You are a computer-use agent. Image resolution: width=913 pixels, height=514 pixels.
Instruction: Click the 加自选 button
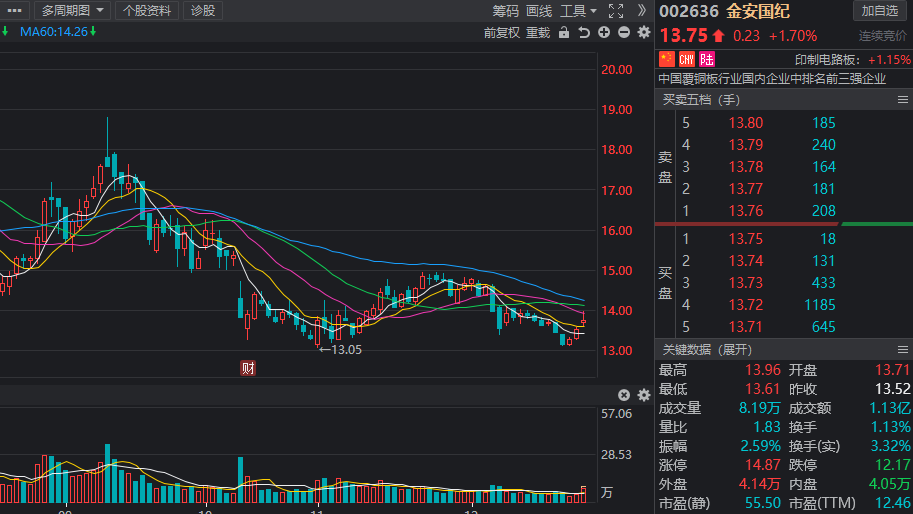tap(880, 10)
